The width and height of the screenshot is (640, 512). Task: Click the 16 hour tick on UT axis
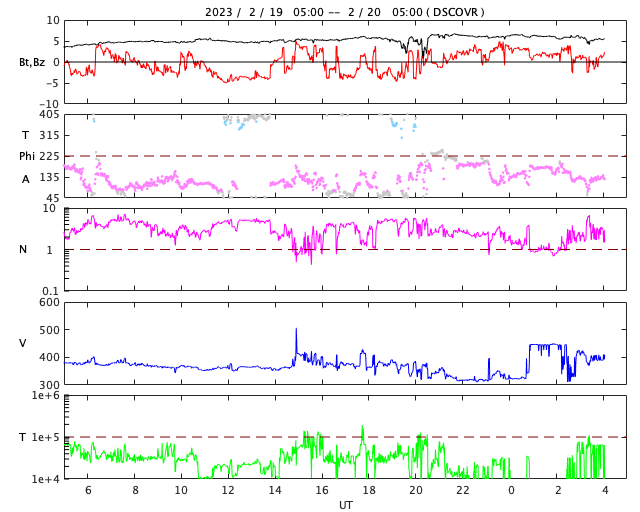click(x=322, y=490)
